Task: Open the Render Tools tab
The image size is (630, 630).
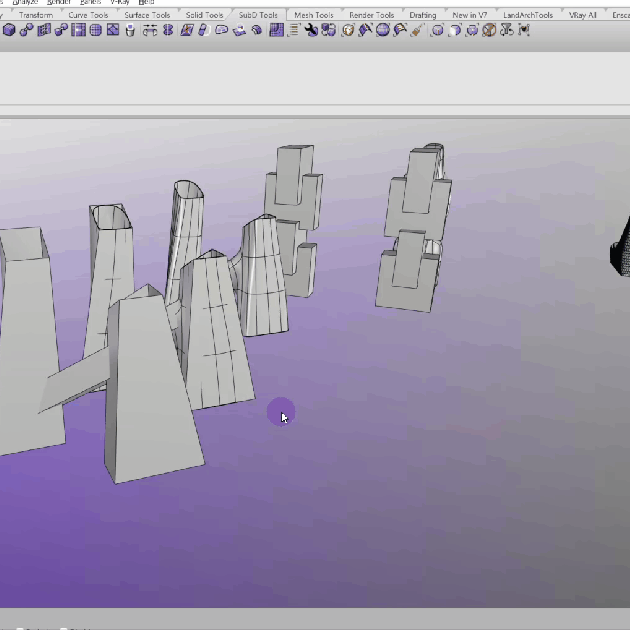Action: [x=370, y=15]
